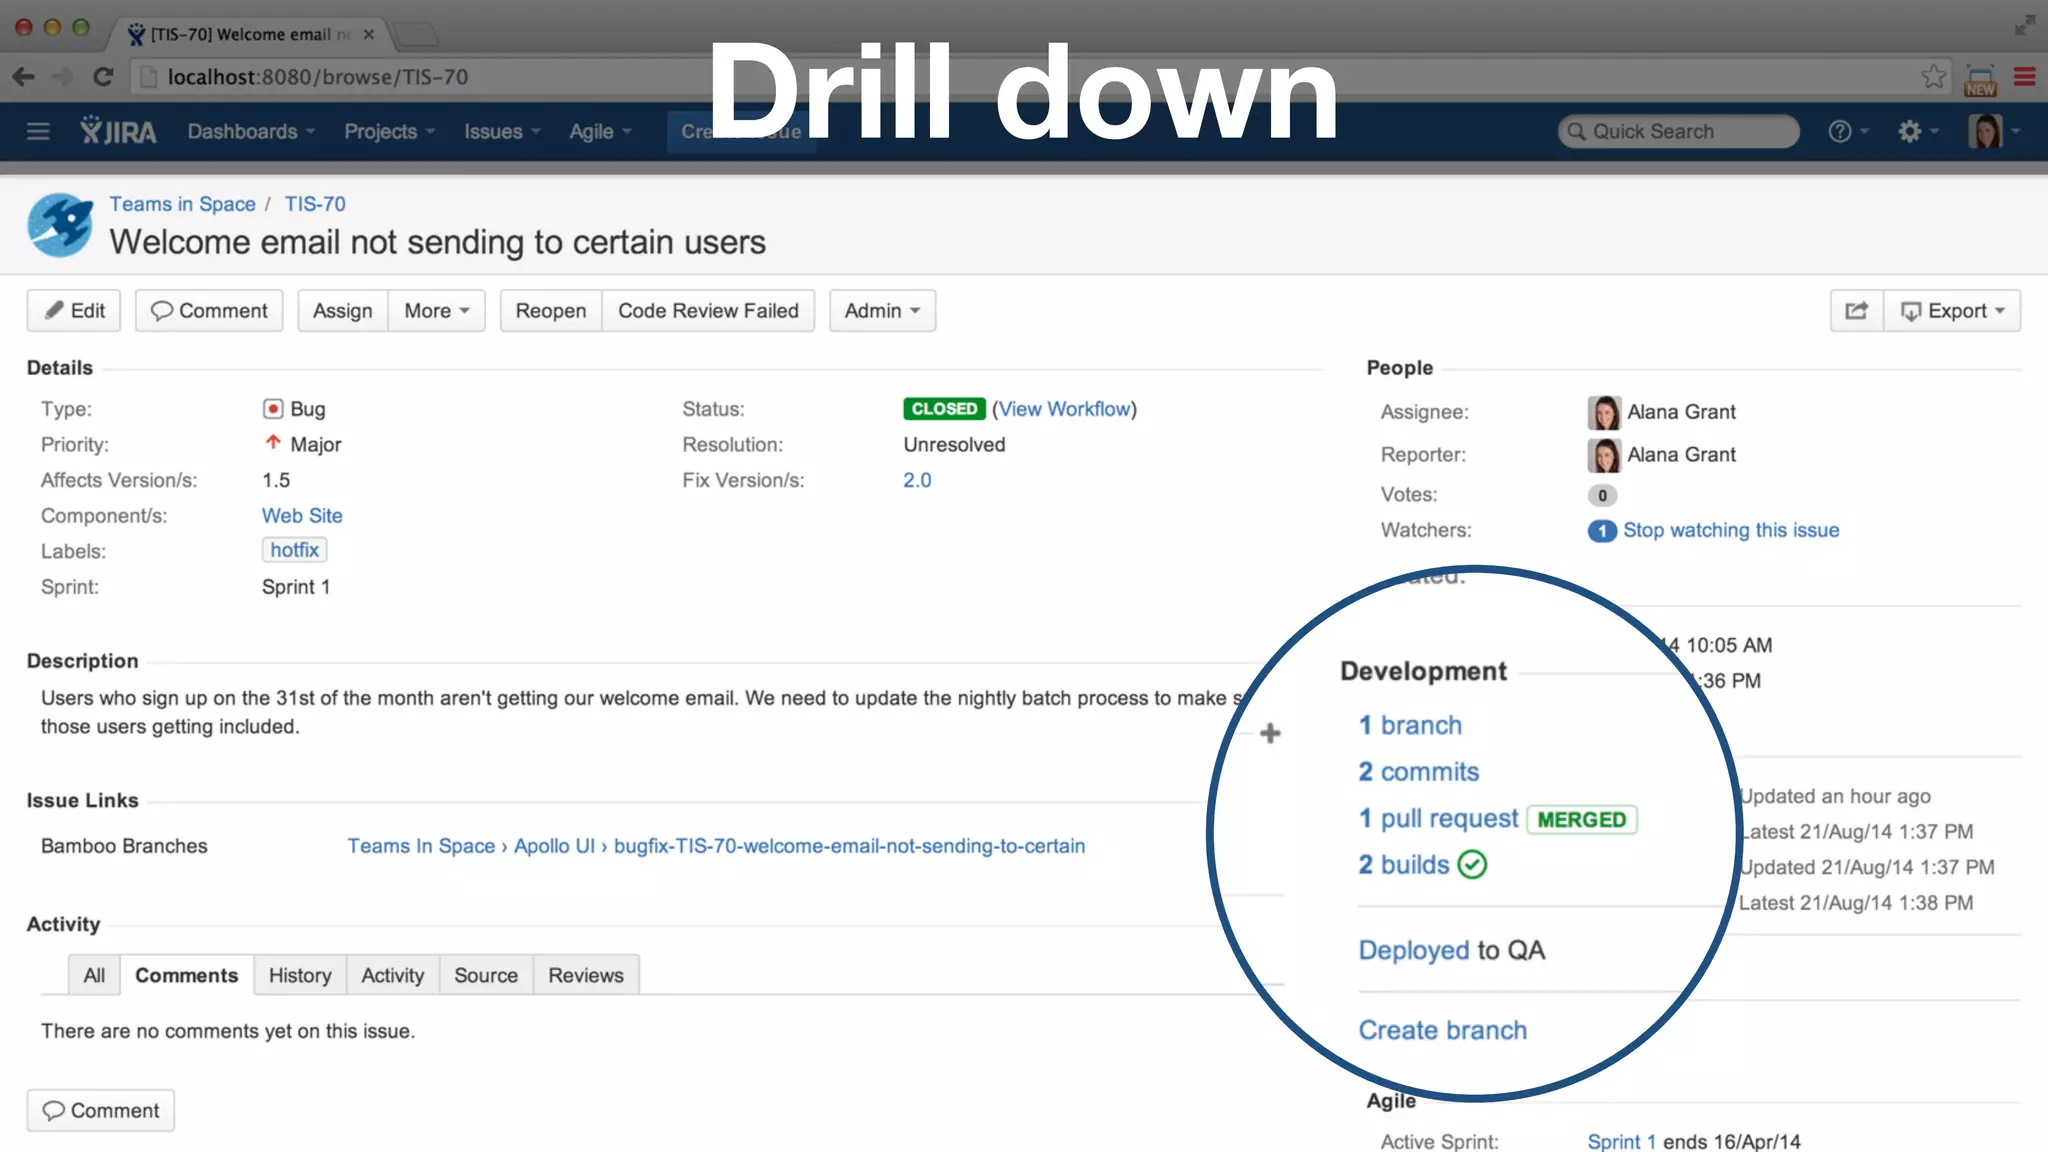The image size is (2048, 1152).
Task: Open the Teams in Space breadcrumb link
Action: pyautogui.click(x=182, y=204)
